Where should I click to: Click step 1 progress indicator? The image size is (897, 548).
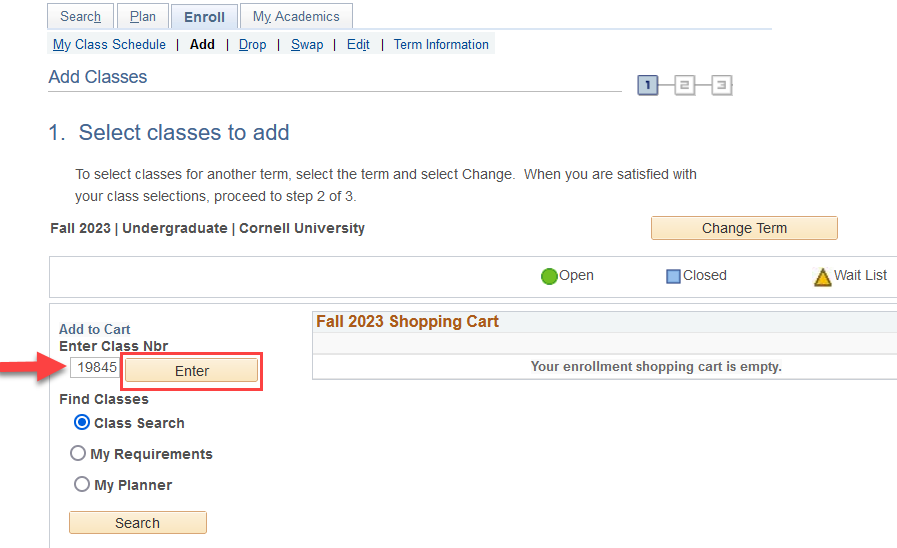pos(648,86)
